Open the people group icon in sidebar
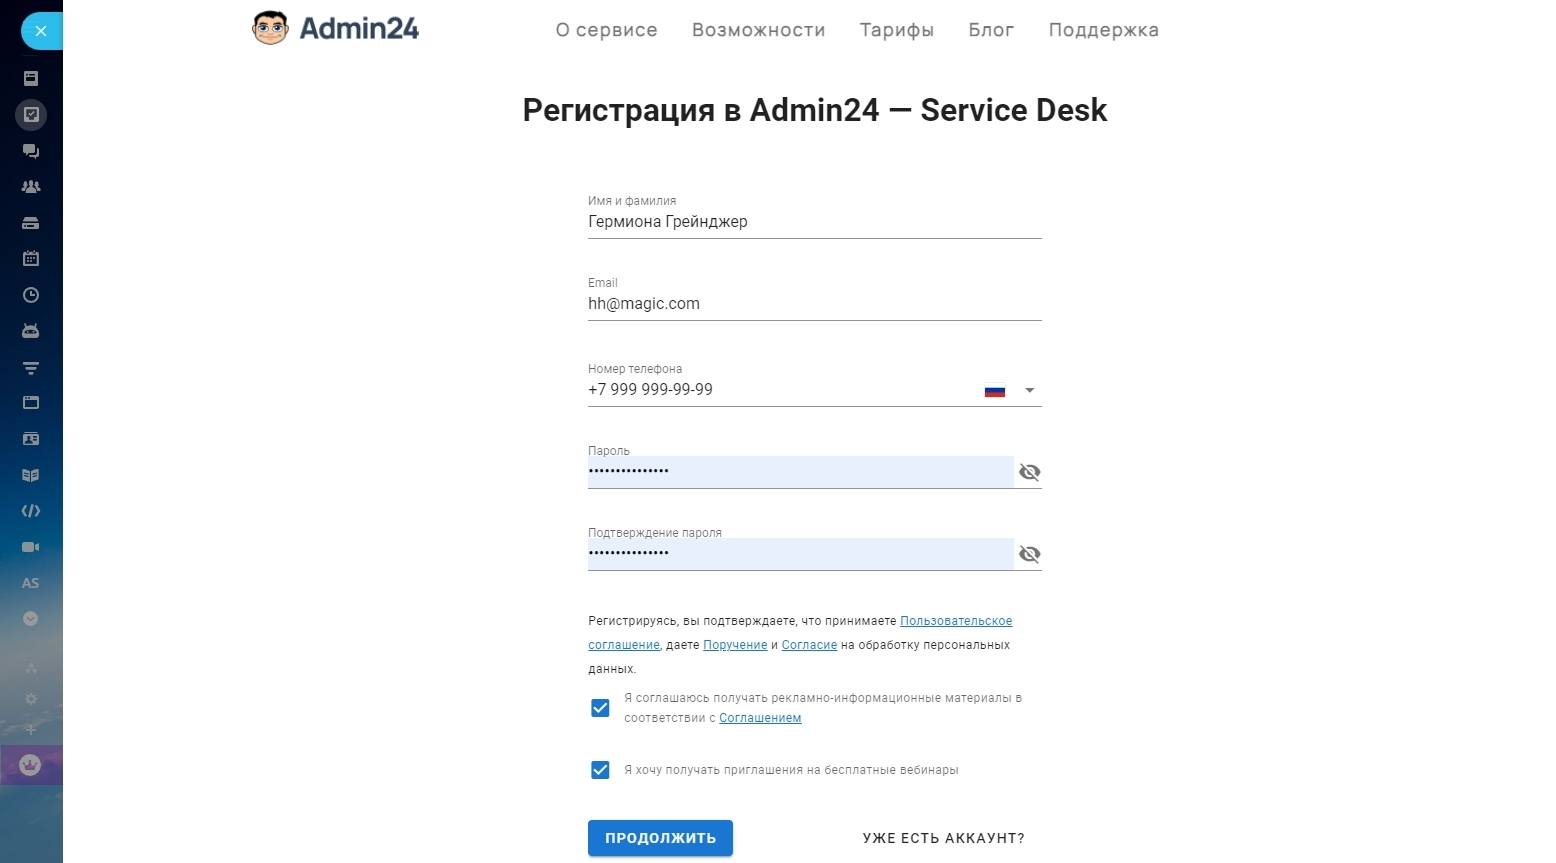 click(31, 187)
